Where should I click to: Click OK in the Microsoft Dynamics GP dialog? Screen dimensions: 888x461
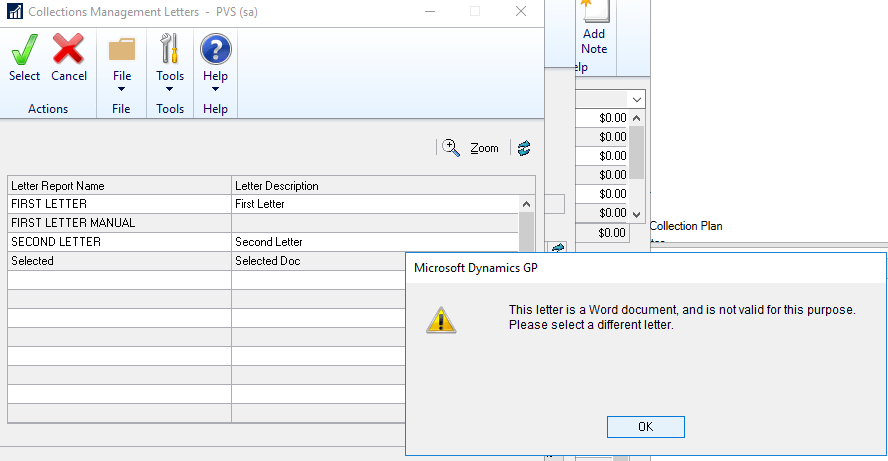tap(646, 427)
